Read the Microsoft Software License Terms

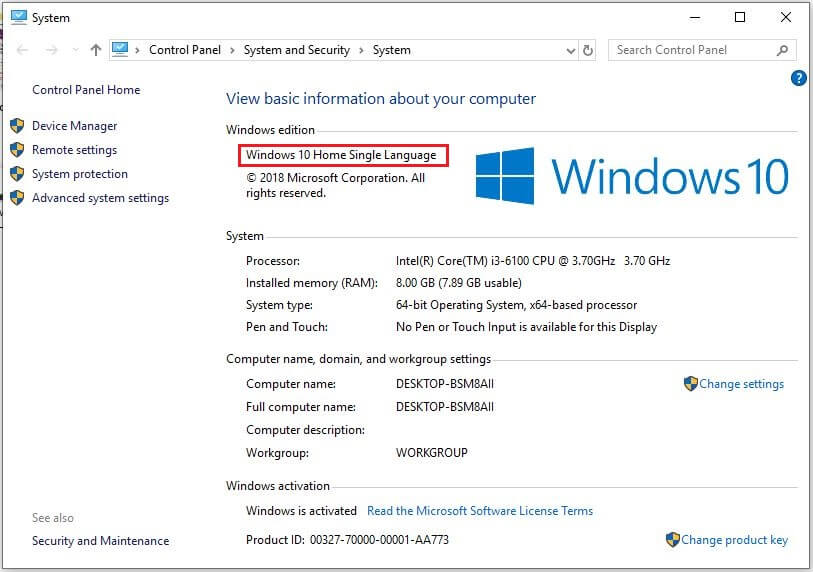[x=480, y=511]
